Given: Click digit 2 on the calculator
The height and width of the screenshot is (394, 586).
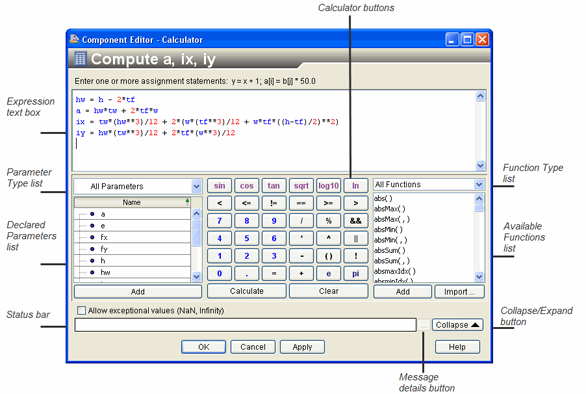Looking at the screenshot, I should tap(247, 256).
